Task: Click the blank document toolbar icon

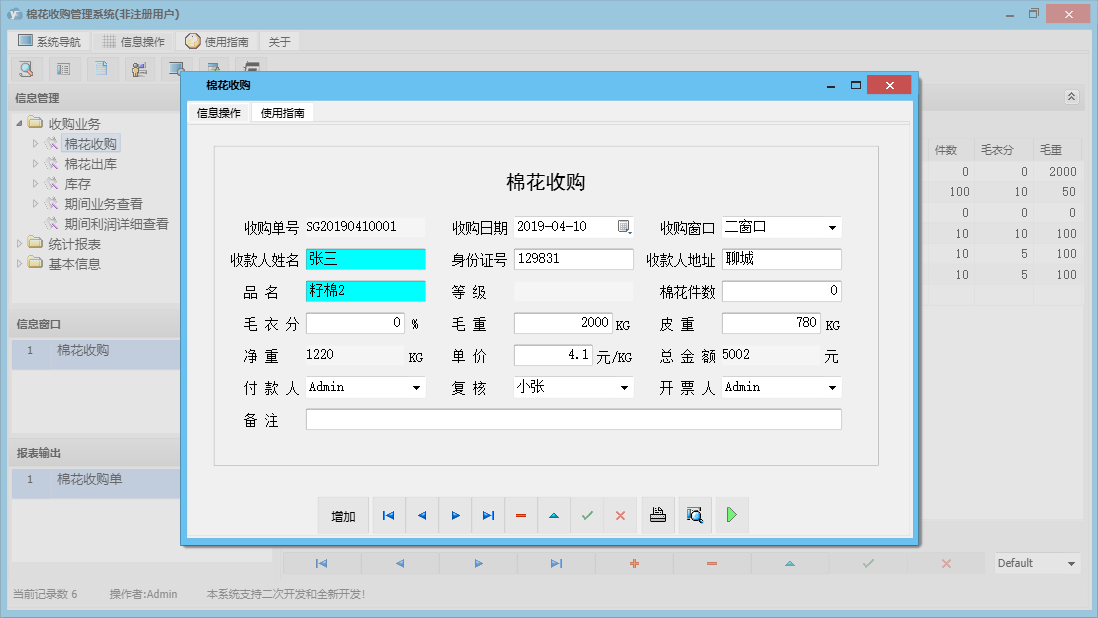Action: pyautogui.click(x=100, y=69)
